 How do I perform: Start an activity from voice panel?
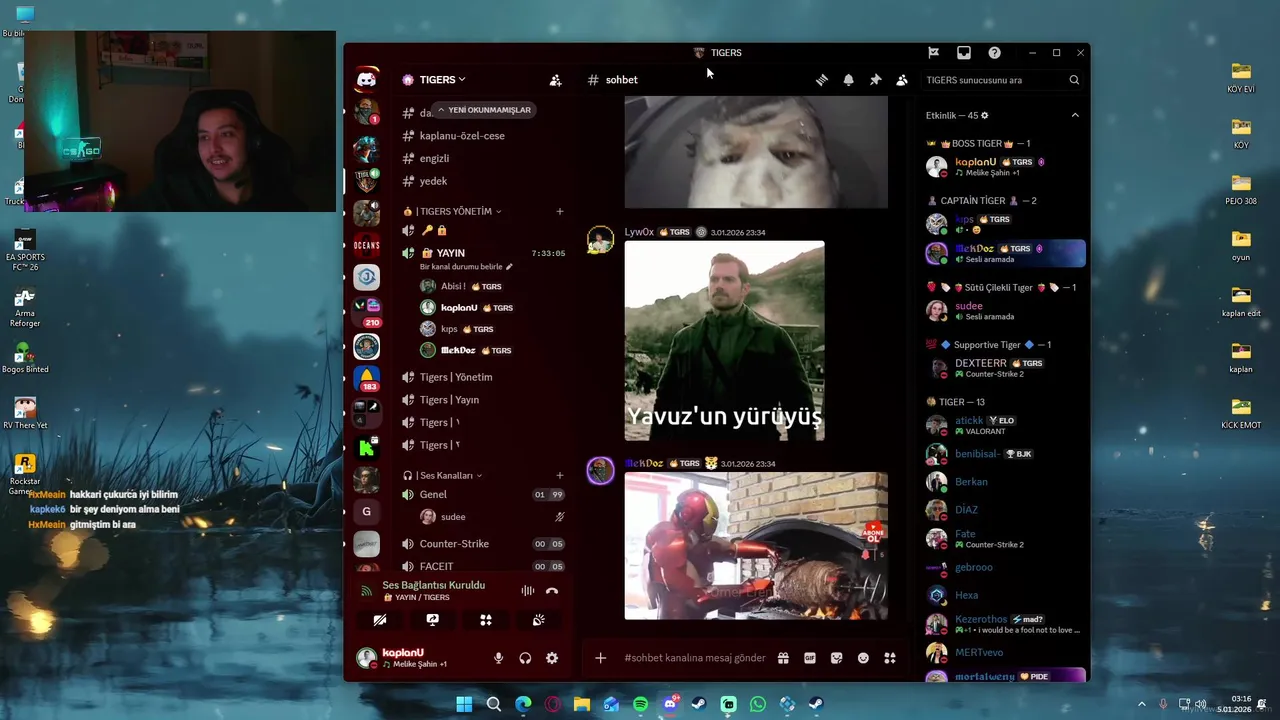click(485, 620)
